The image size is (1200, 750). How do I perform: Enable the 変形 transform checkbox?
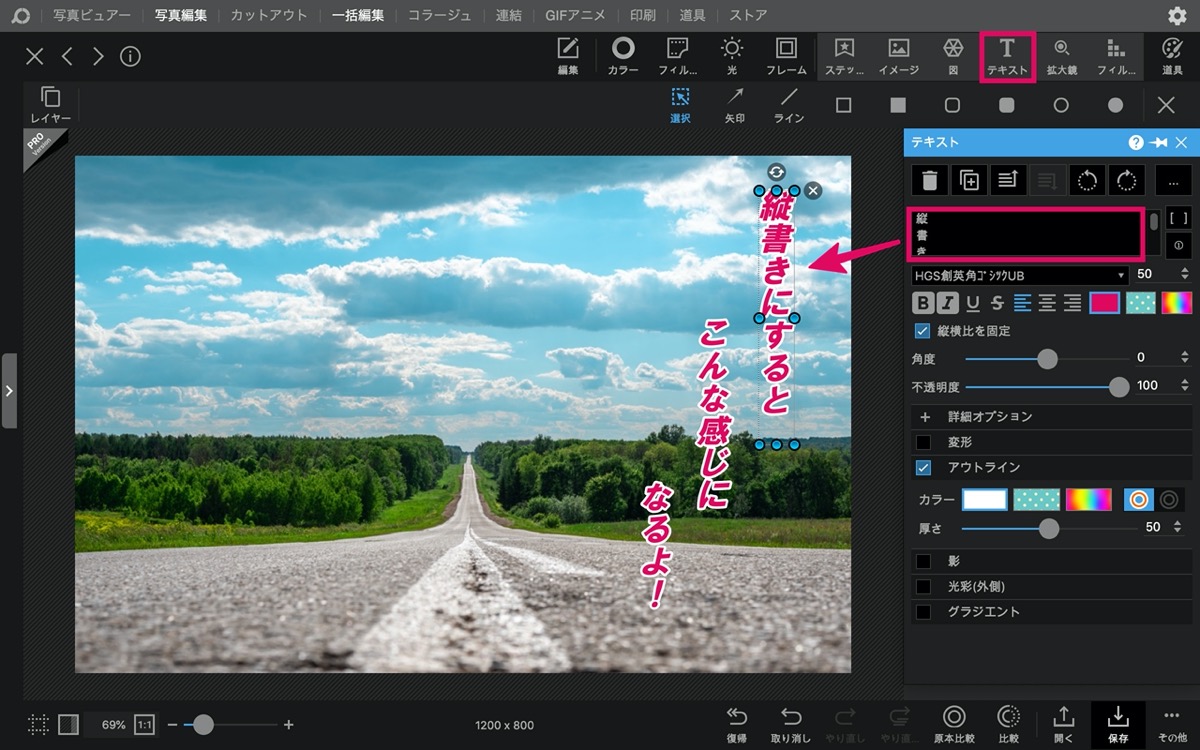tap(923, 441)
